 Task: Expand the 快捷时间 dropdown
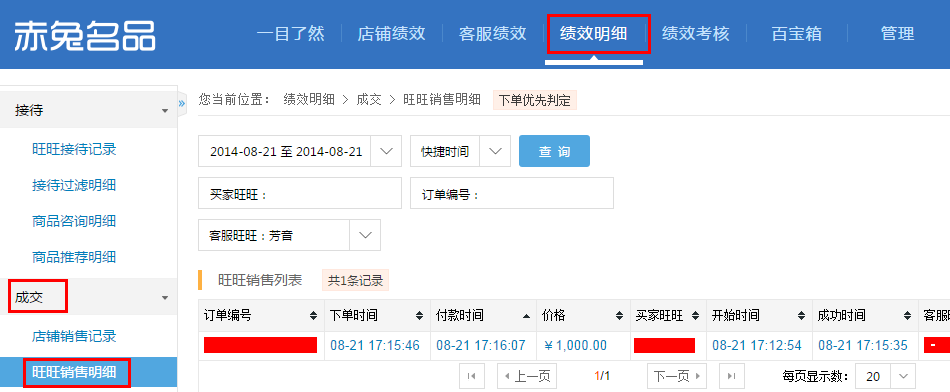click(x=496, y=151)
